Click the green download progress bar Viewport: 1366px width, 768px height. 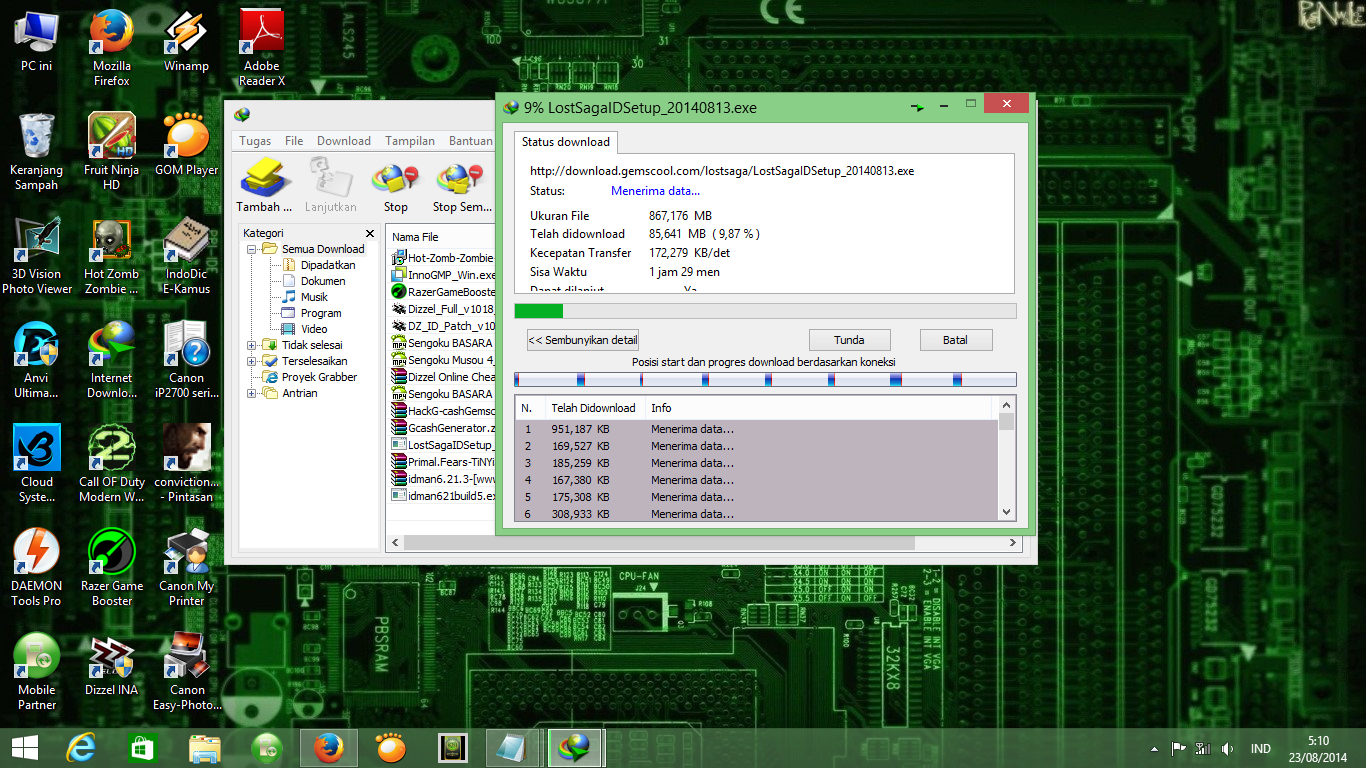pos(765,311)
